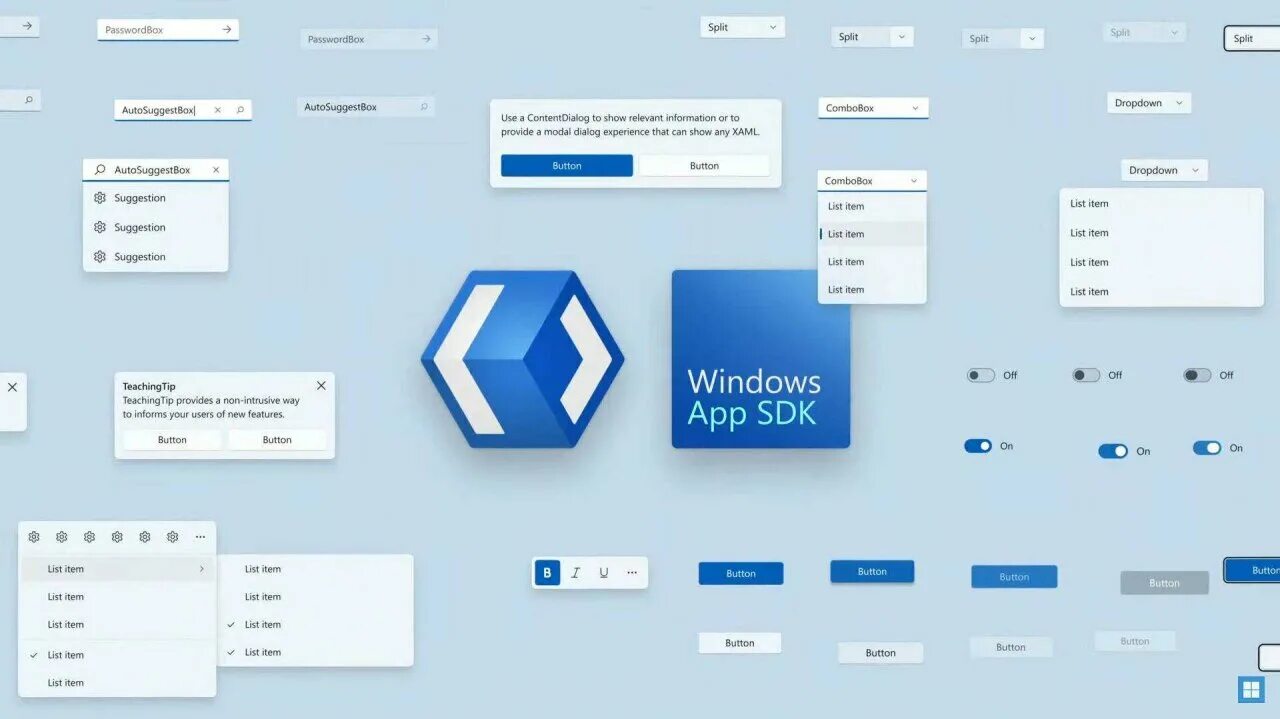
Task: Expand the List item submenu chevron
Action: click(x=201, y=568)
